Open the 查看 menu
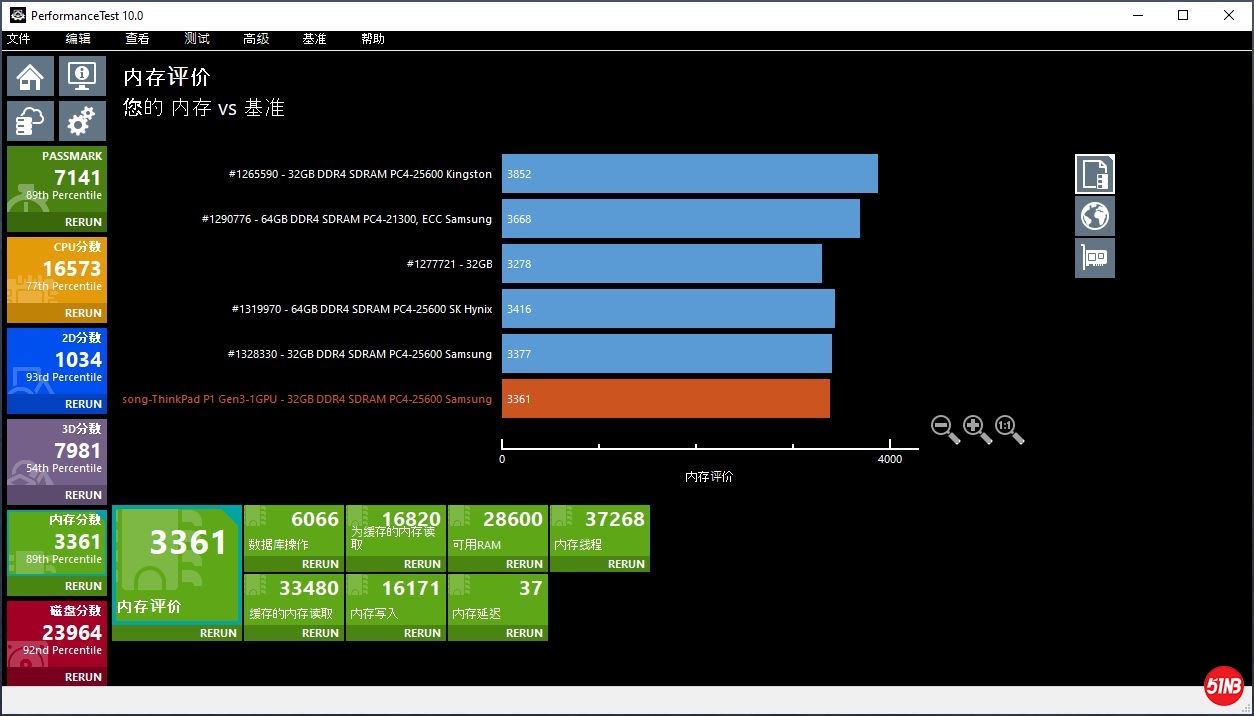Viewport: 1254px width, 716px height. 137,39
